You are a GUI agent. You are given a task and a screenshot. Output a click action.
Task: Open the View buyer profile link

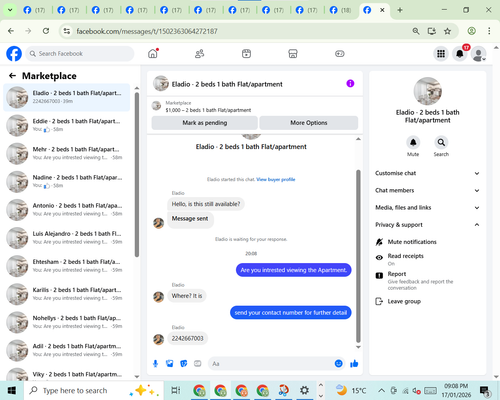[276, 179]
